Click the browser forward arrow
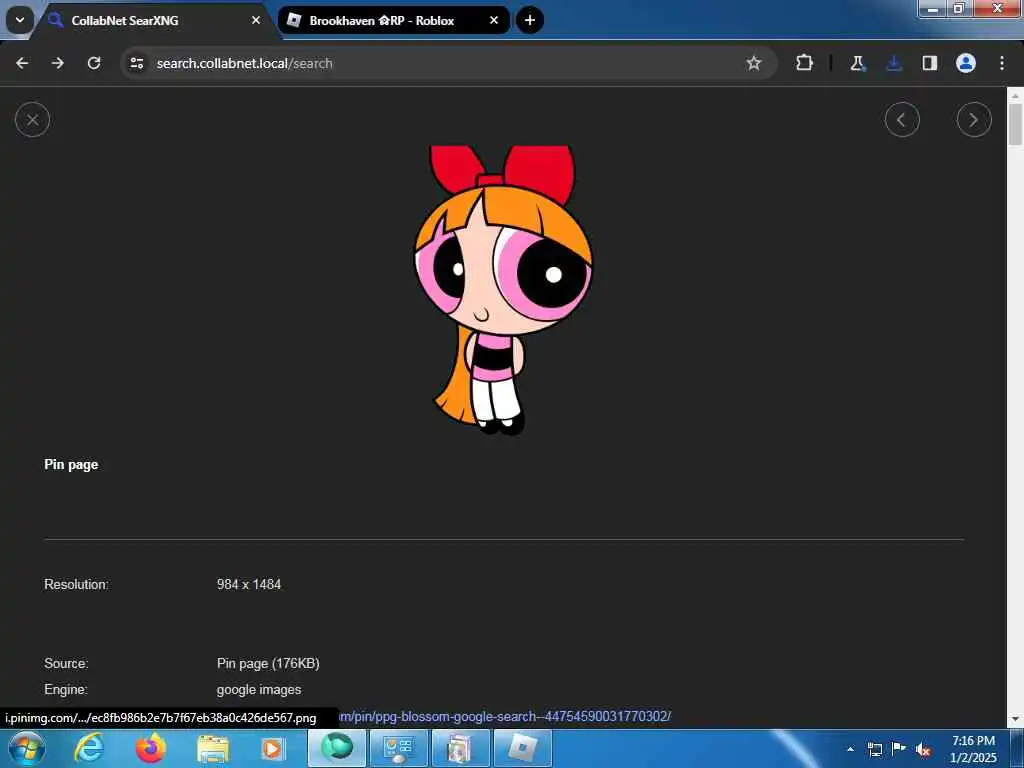The image size is (1024, 768). click(x=58, y=63)
